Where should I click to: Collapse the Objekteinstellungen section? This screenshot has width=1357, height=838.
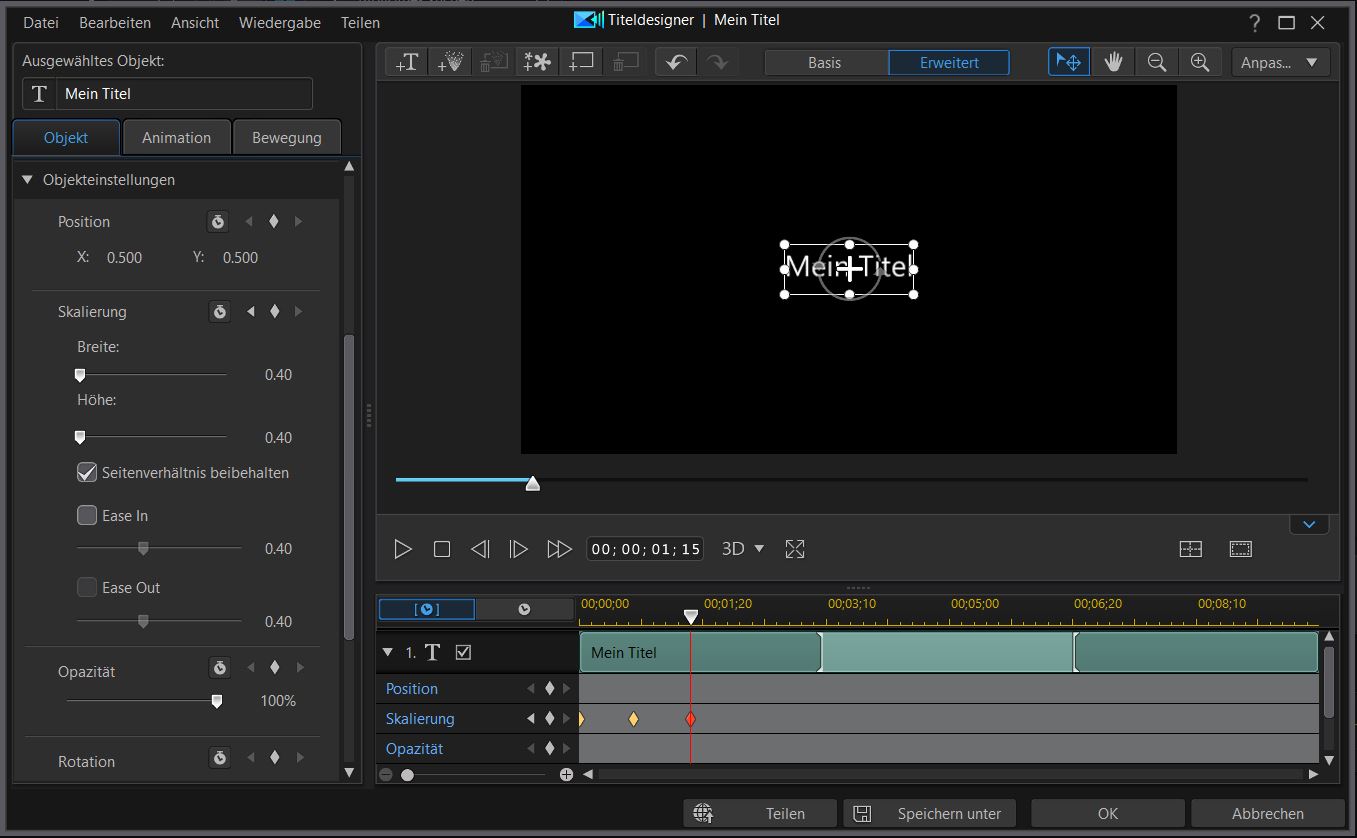pyautogui.click(x=26, y=180)
